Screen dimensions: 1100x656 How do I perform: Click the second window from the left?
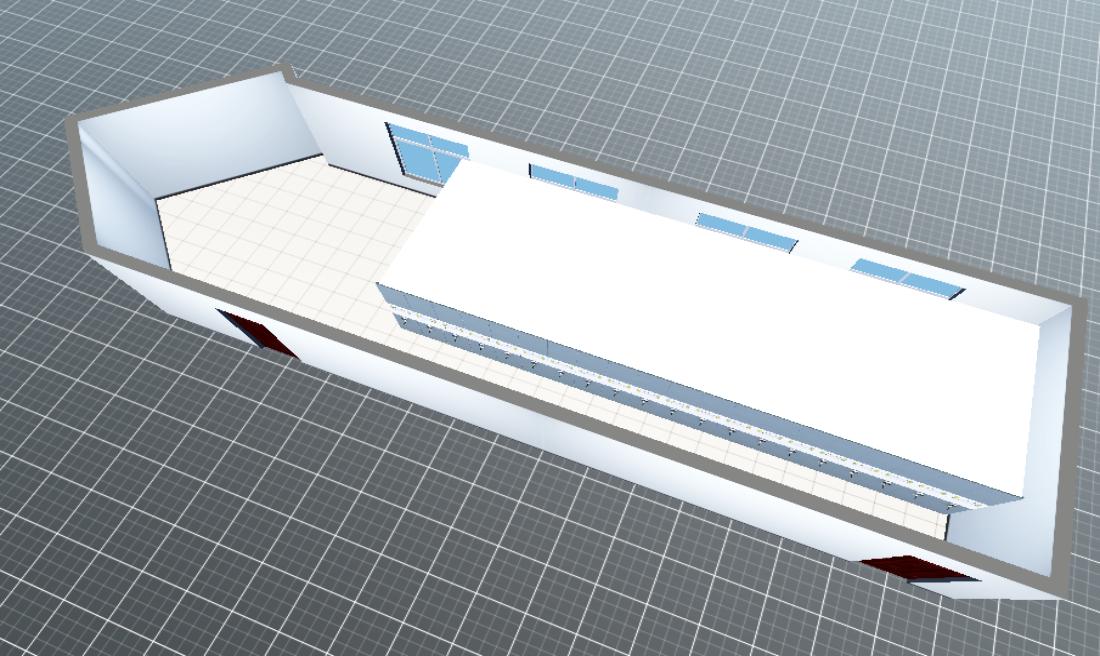573,182
